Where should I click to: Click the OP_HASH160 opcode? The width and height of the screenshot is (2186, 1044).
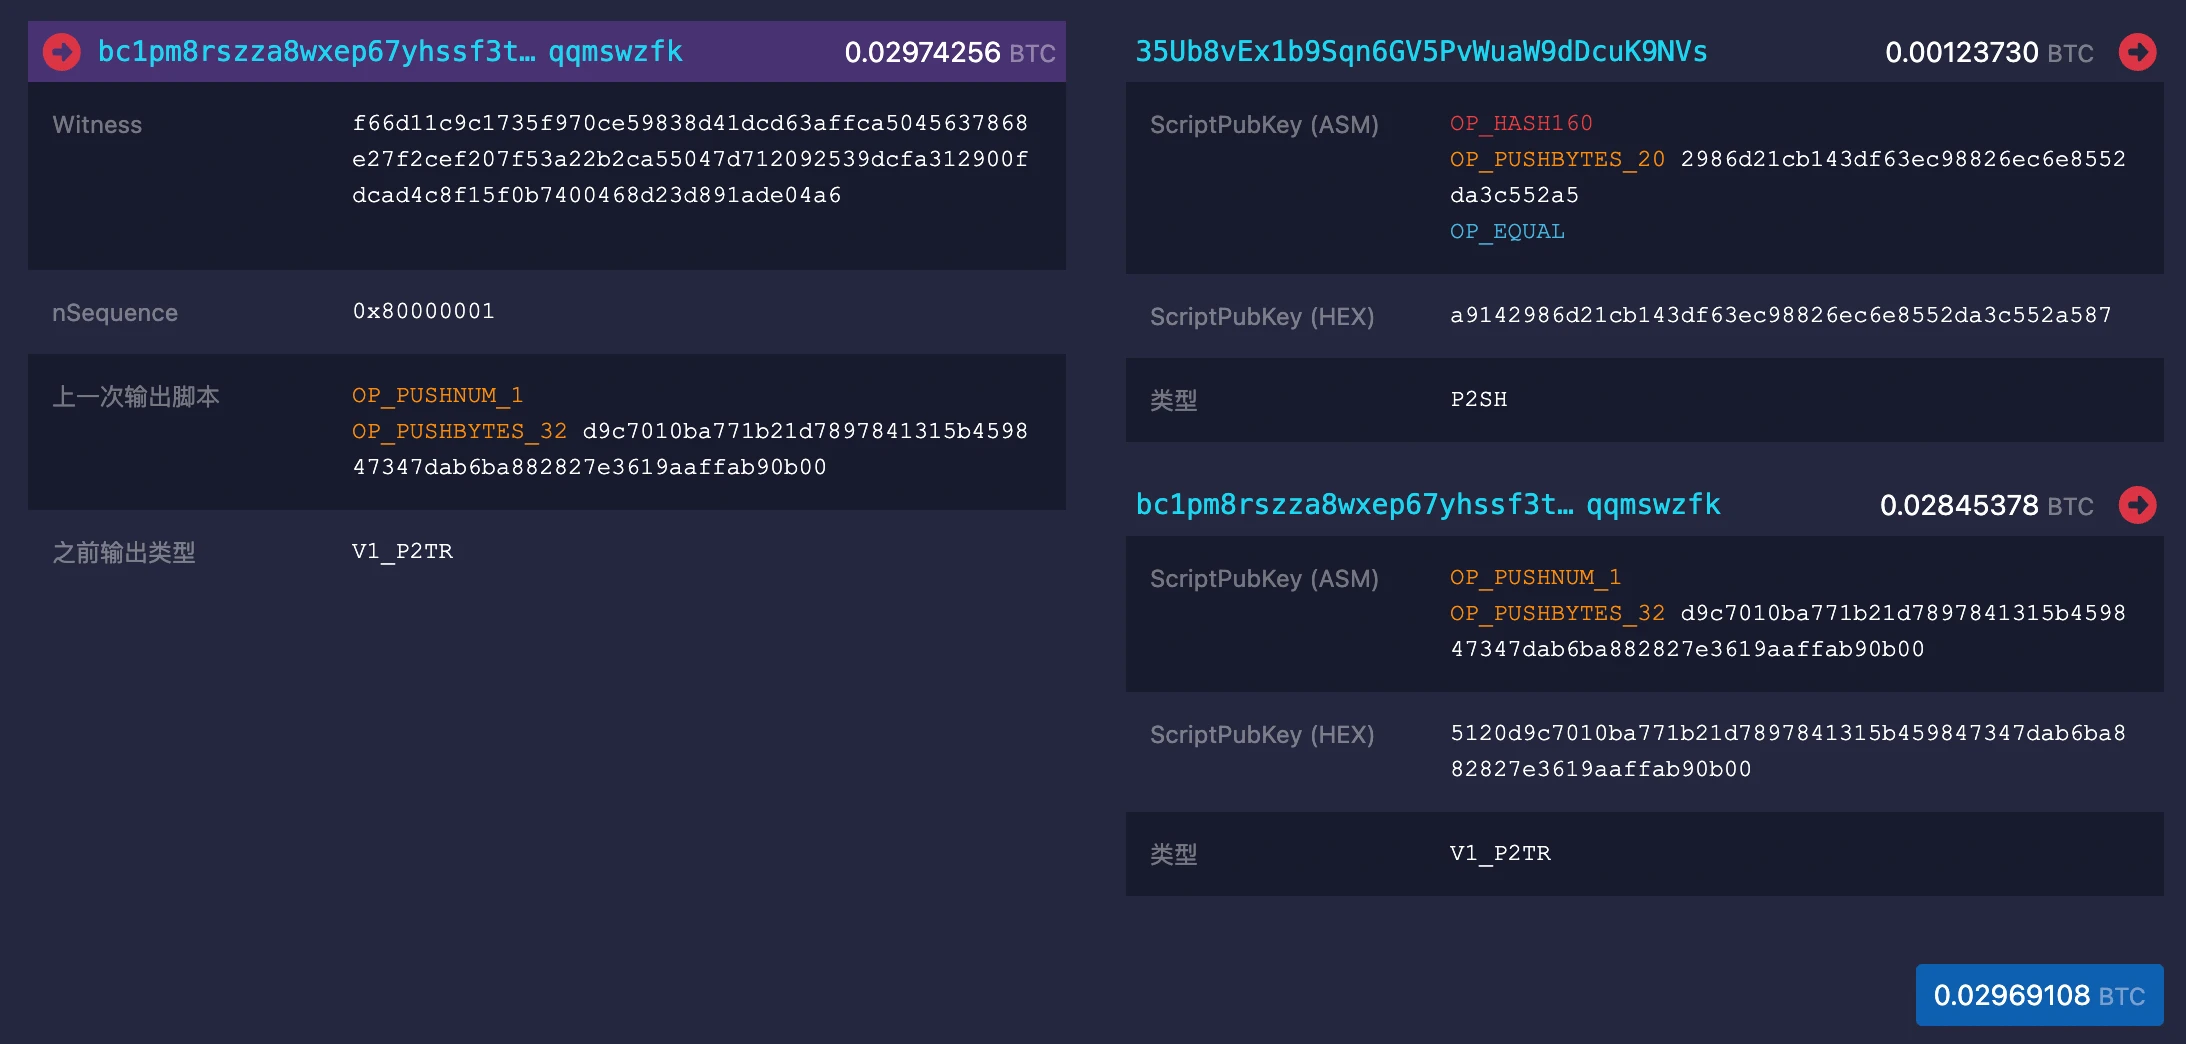1521,123
